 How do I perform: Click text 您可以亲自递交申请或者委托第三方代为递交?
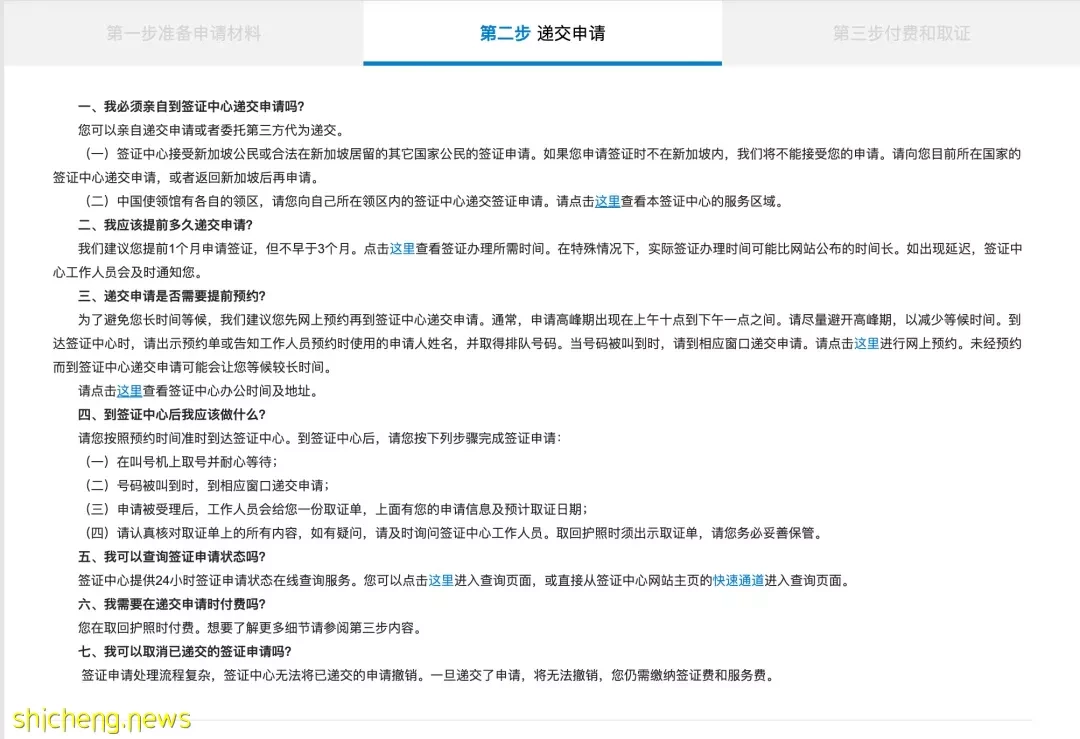coord(211,130)
